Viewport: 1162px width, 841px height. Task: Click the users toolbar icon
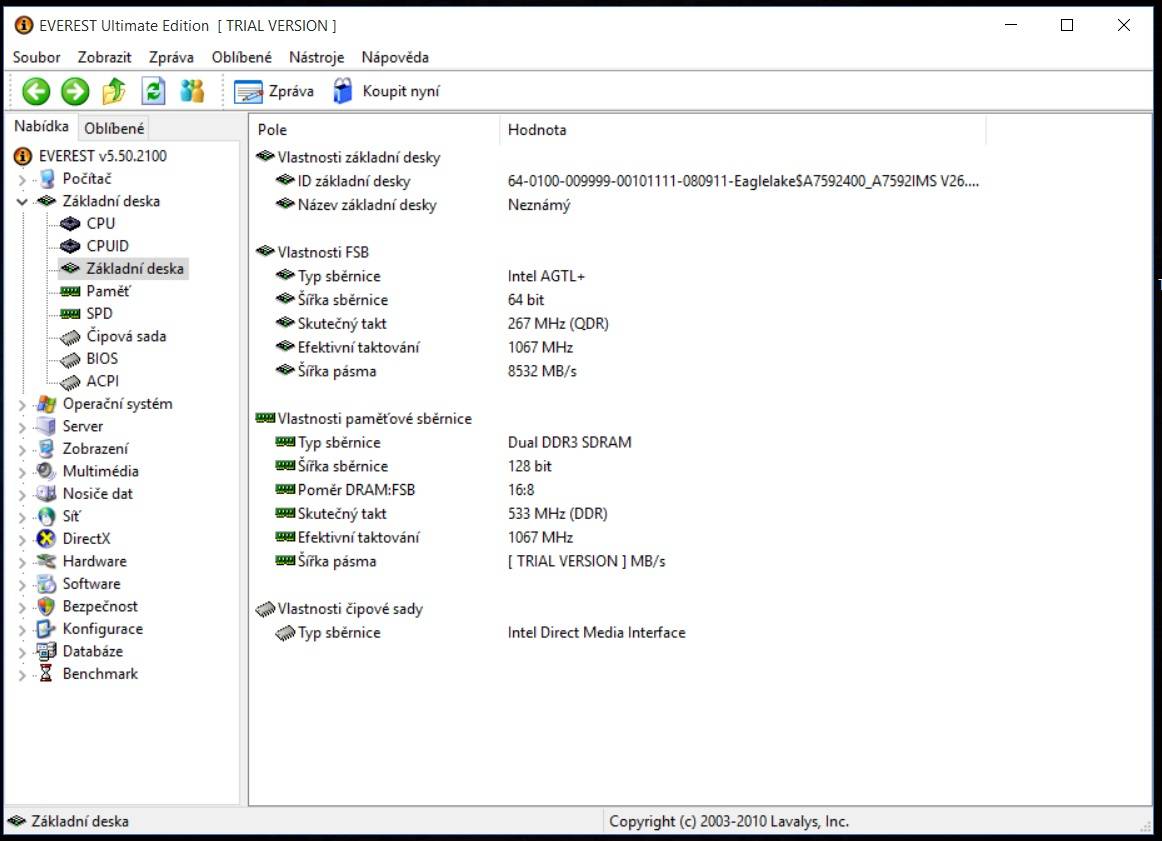192,91
